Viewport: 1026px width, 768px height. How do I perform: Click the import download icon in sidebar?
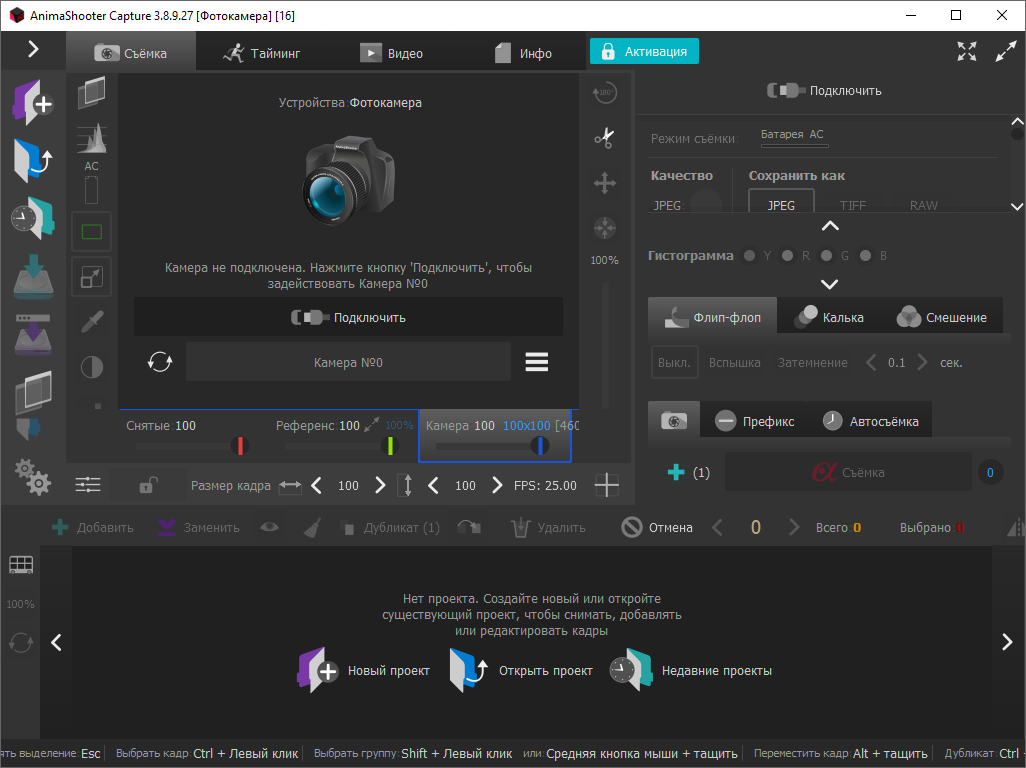[33, 276]
